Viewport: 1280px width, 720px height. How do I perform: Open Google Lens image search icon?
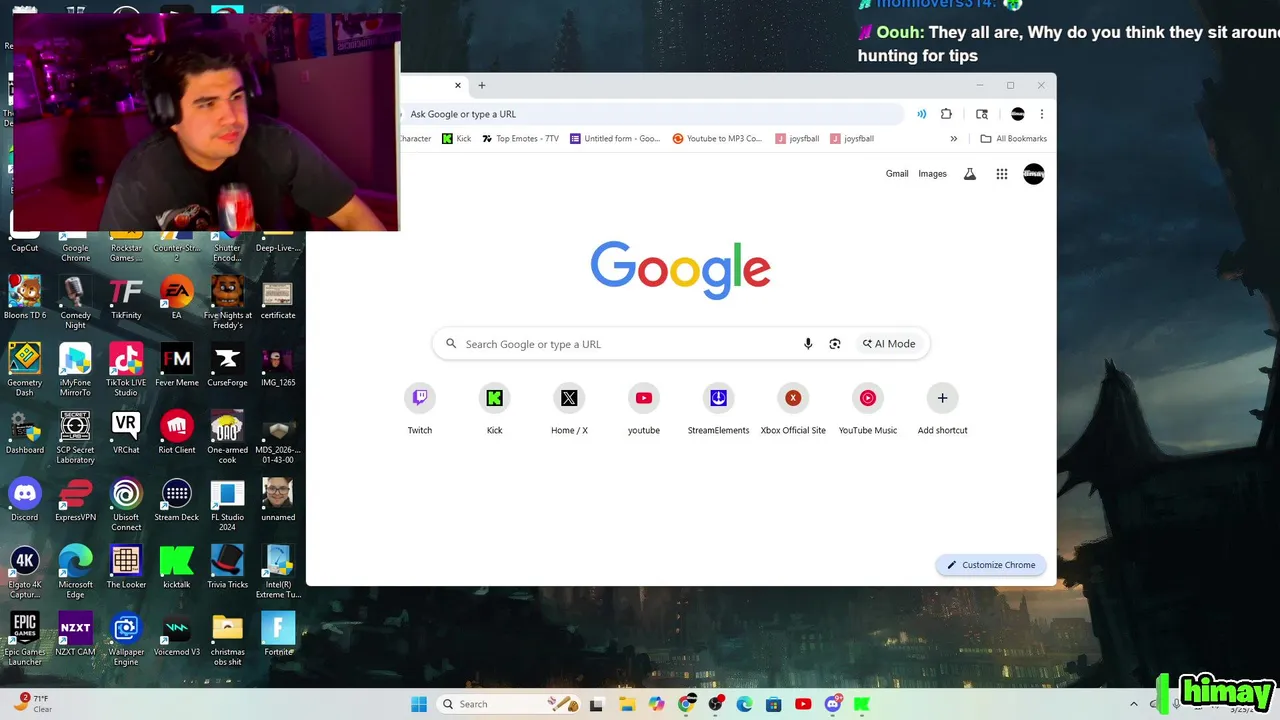pyautogui.click(x=835, y=344)
